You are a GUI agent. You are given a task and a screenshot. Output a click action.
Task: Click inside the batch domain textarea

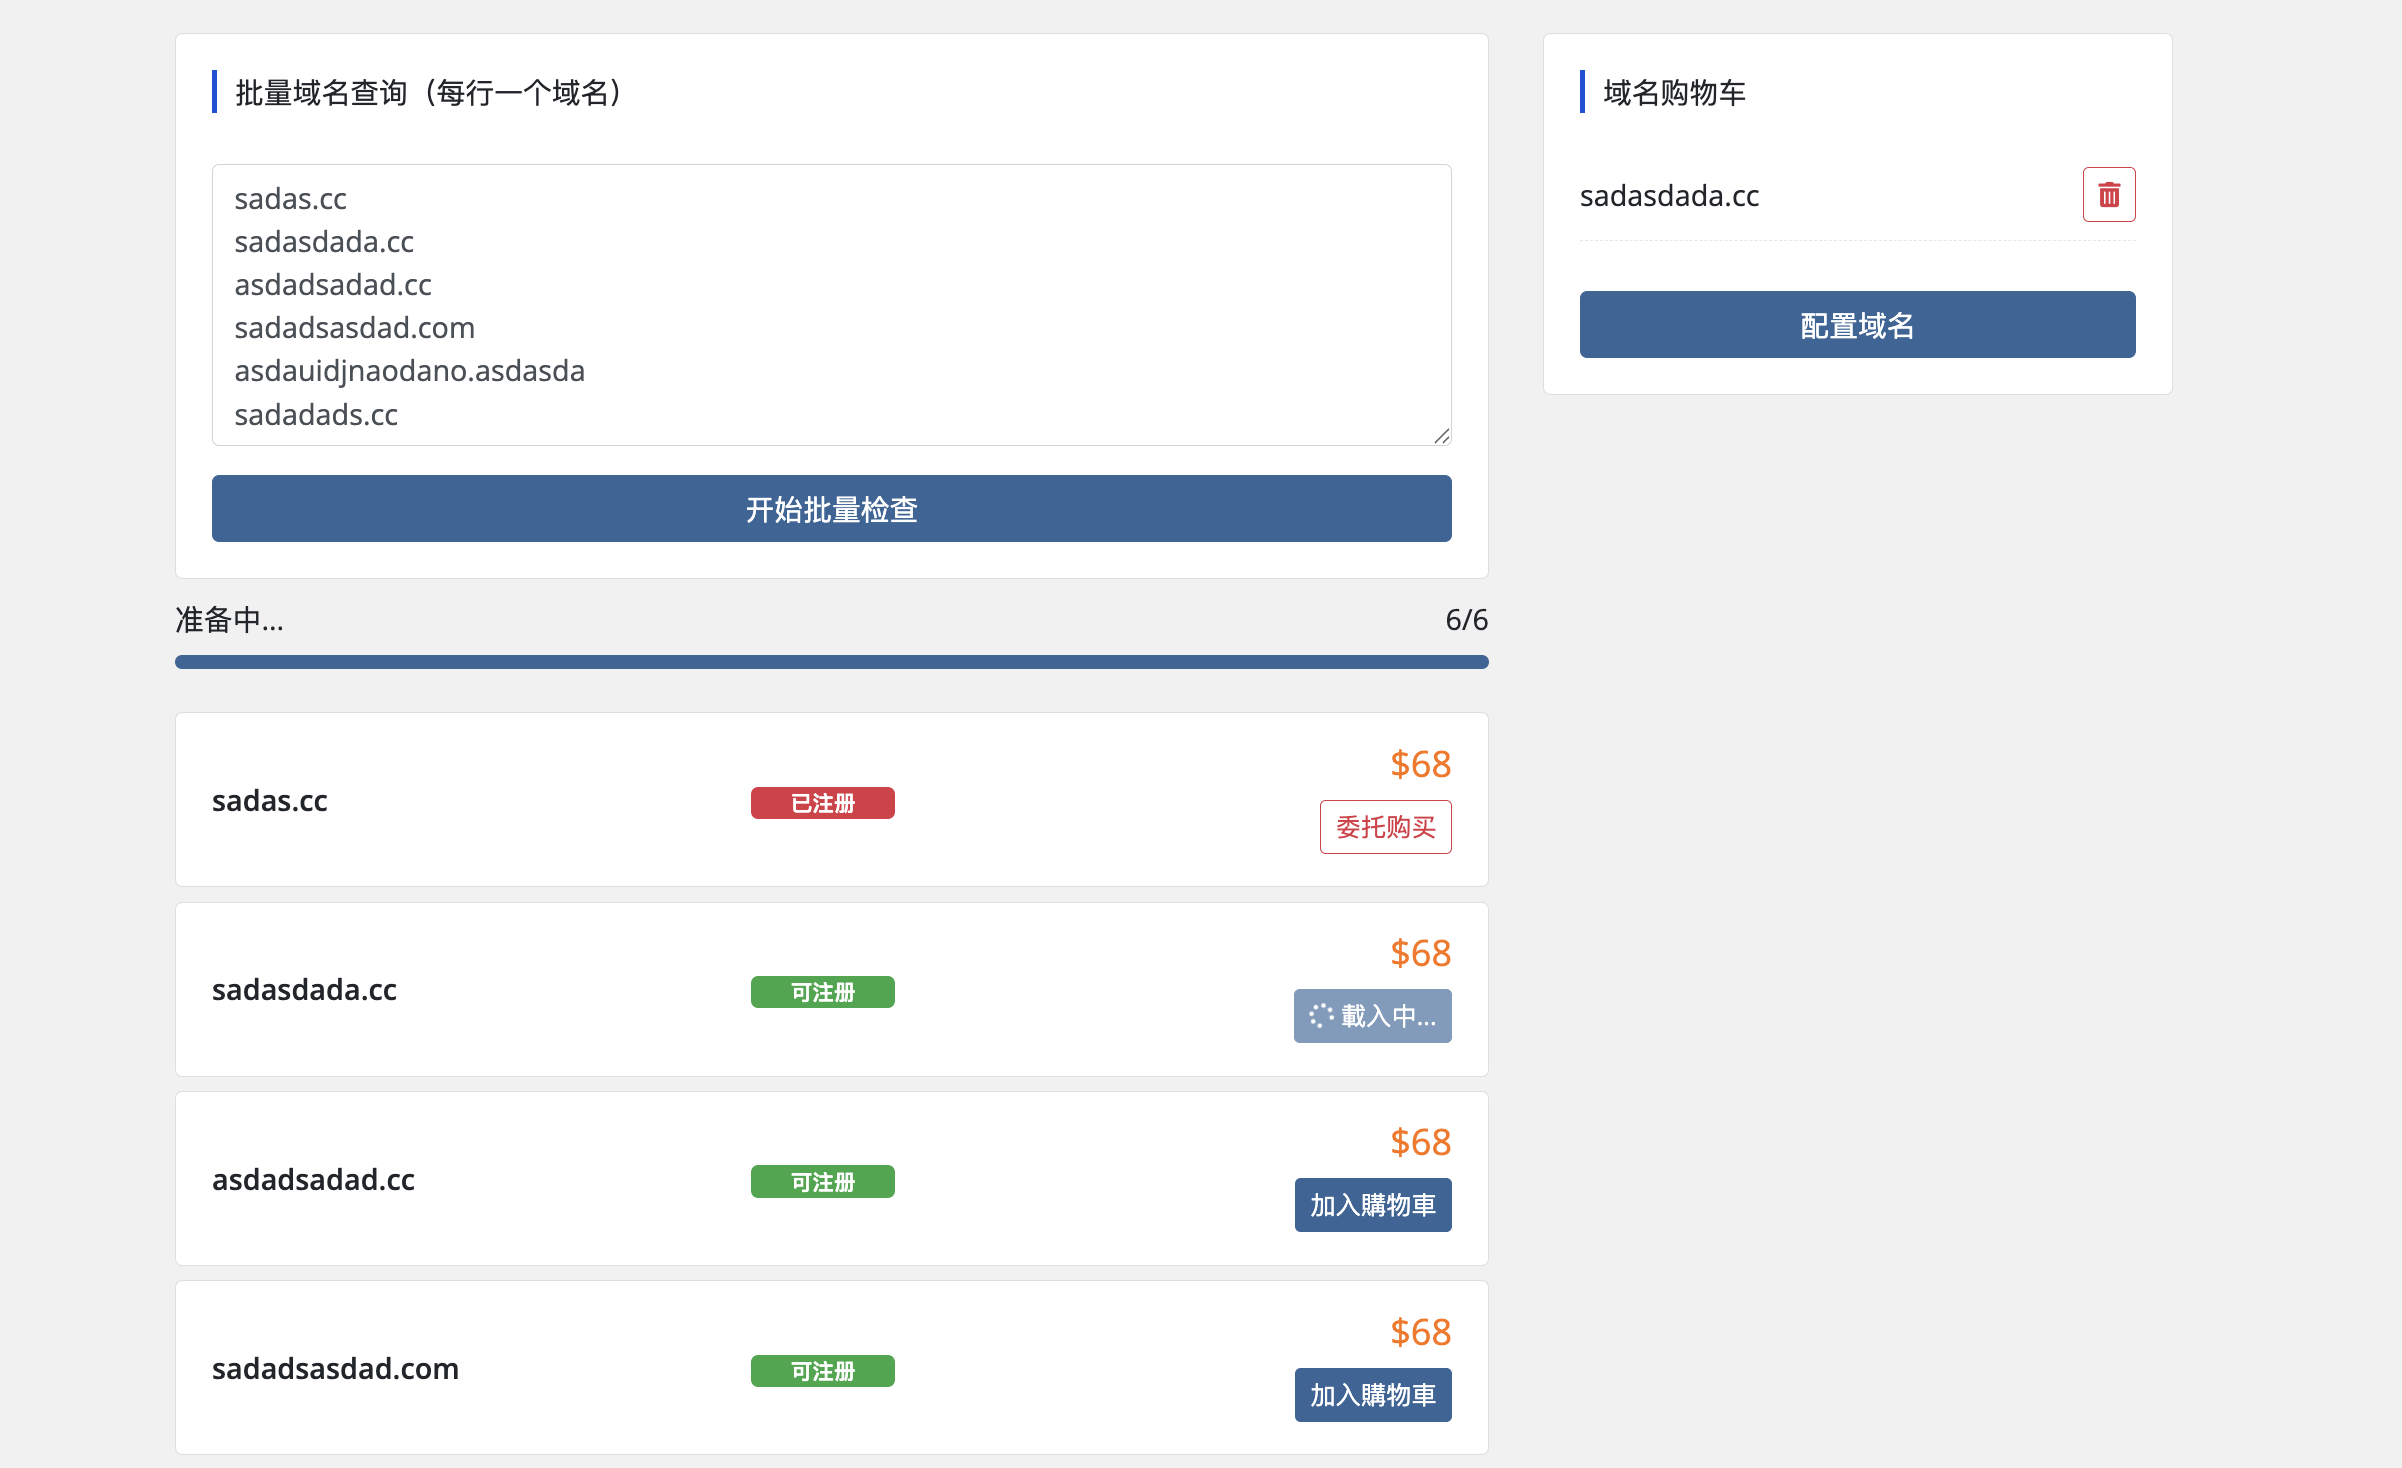pos(831,305)
